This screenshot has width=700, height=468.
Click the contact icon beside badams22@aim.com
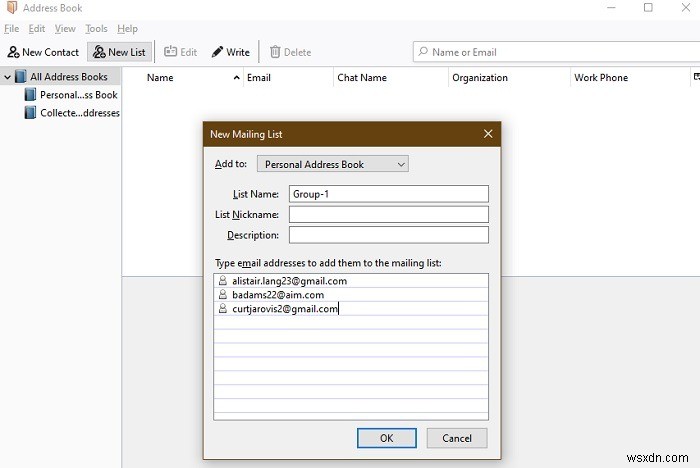point(223,294)
